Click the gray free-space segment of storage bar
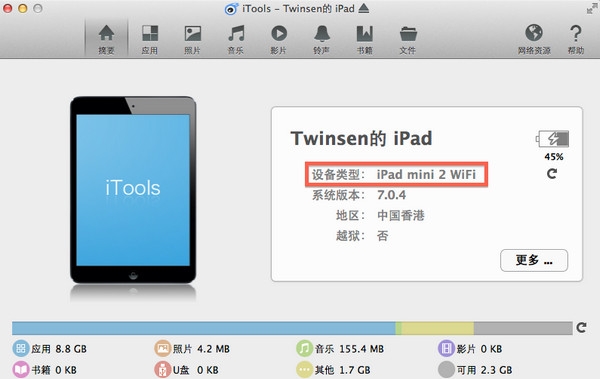The image size is (600, 379). 523,328
